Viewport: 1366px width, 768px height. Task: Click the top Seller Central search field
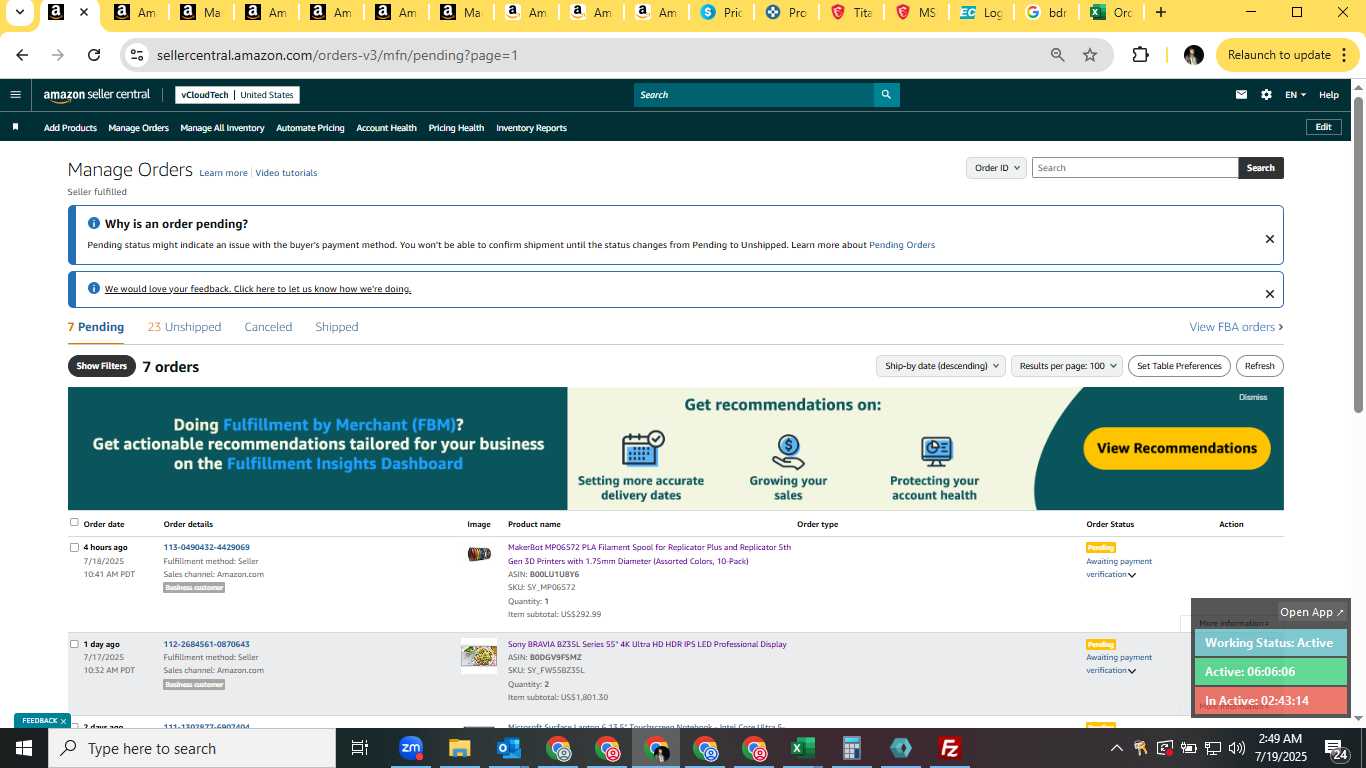coord(754,95)
